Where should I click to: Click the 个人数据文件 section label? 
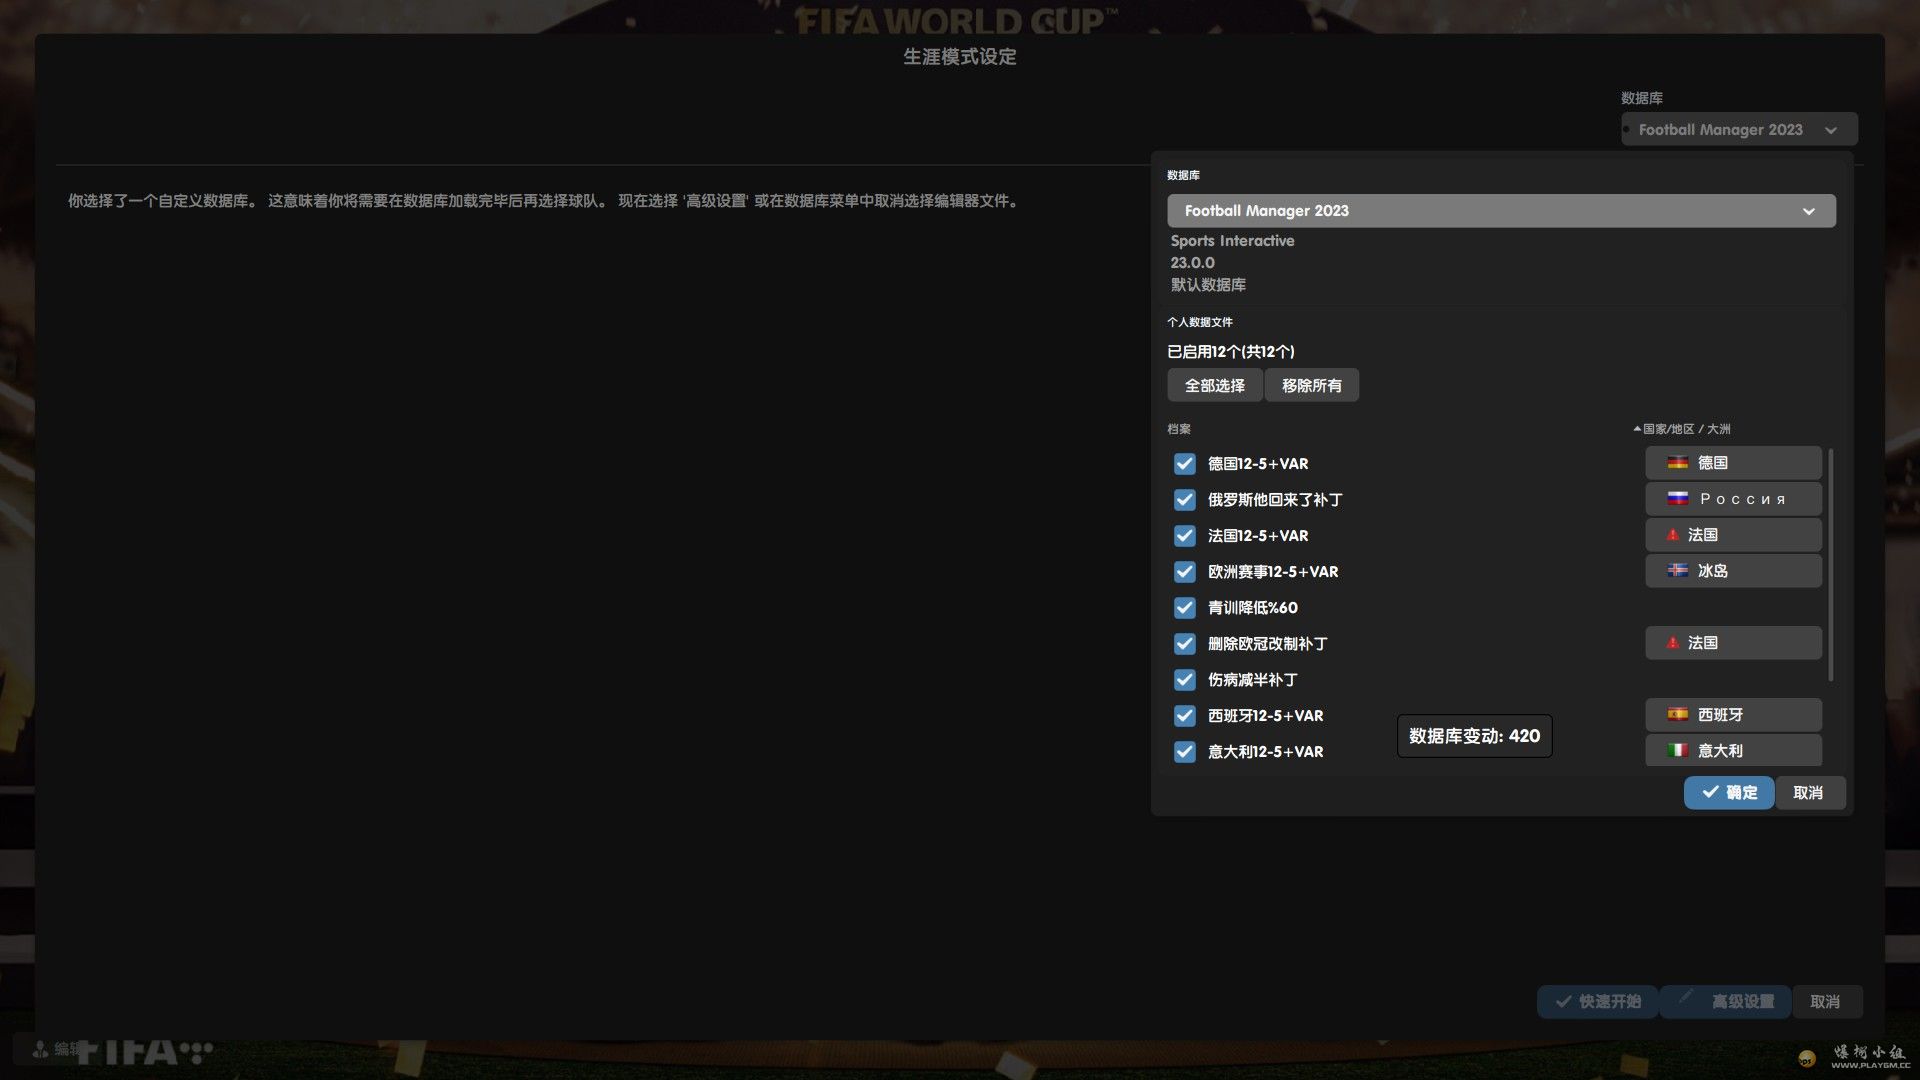1199,322
